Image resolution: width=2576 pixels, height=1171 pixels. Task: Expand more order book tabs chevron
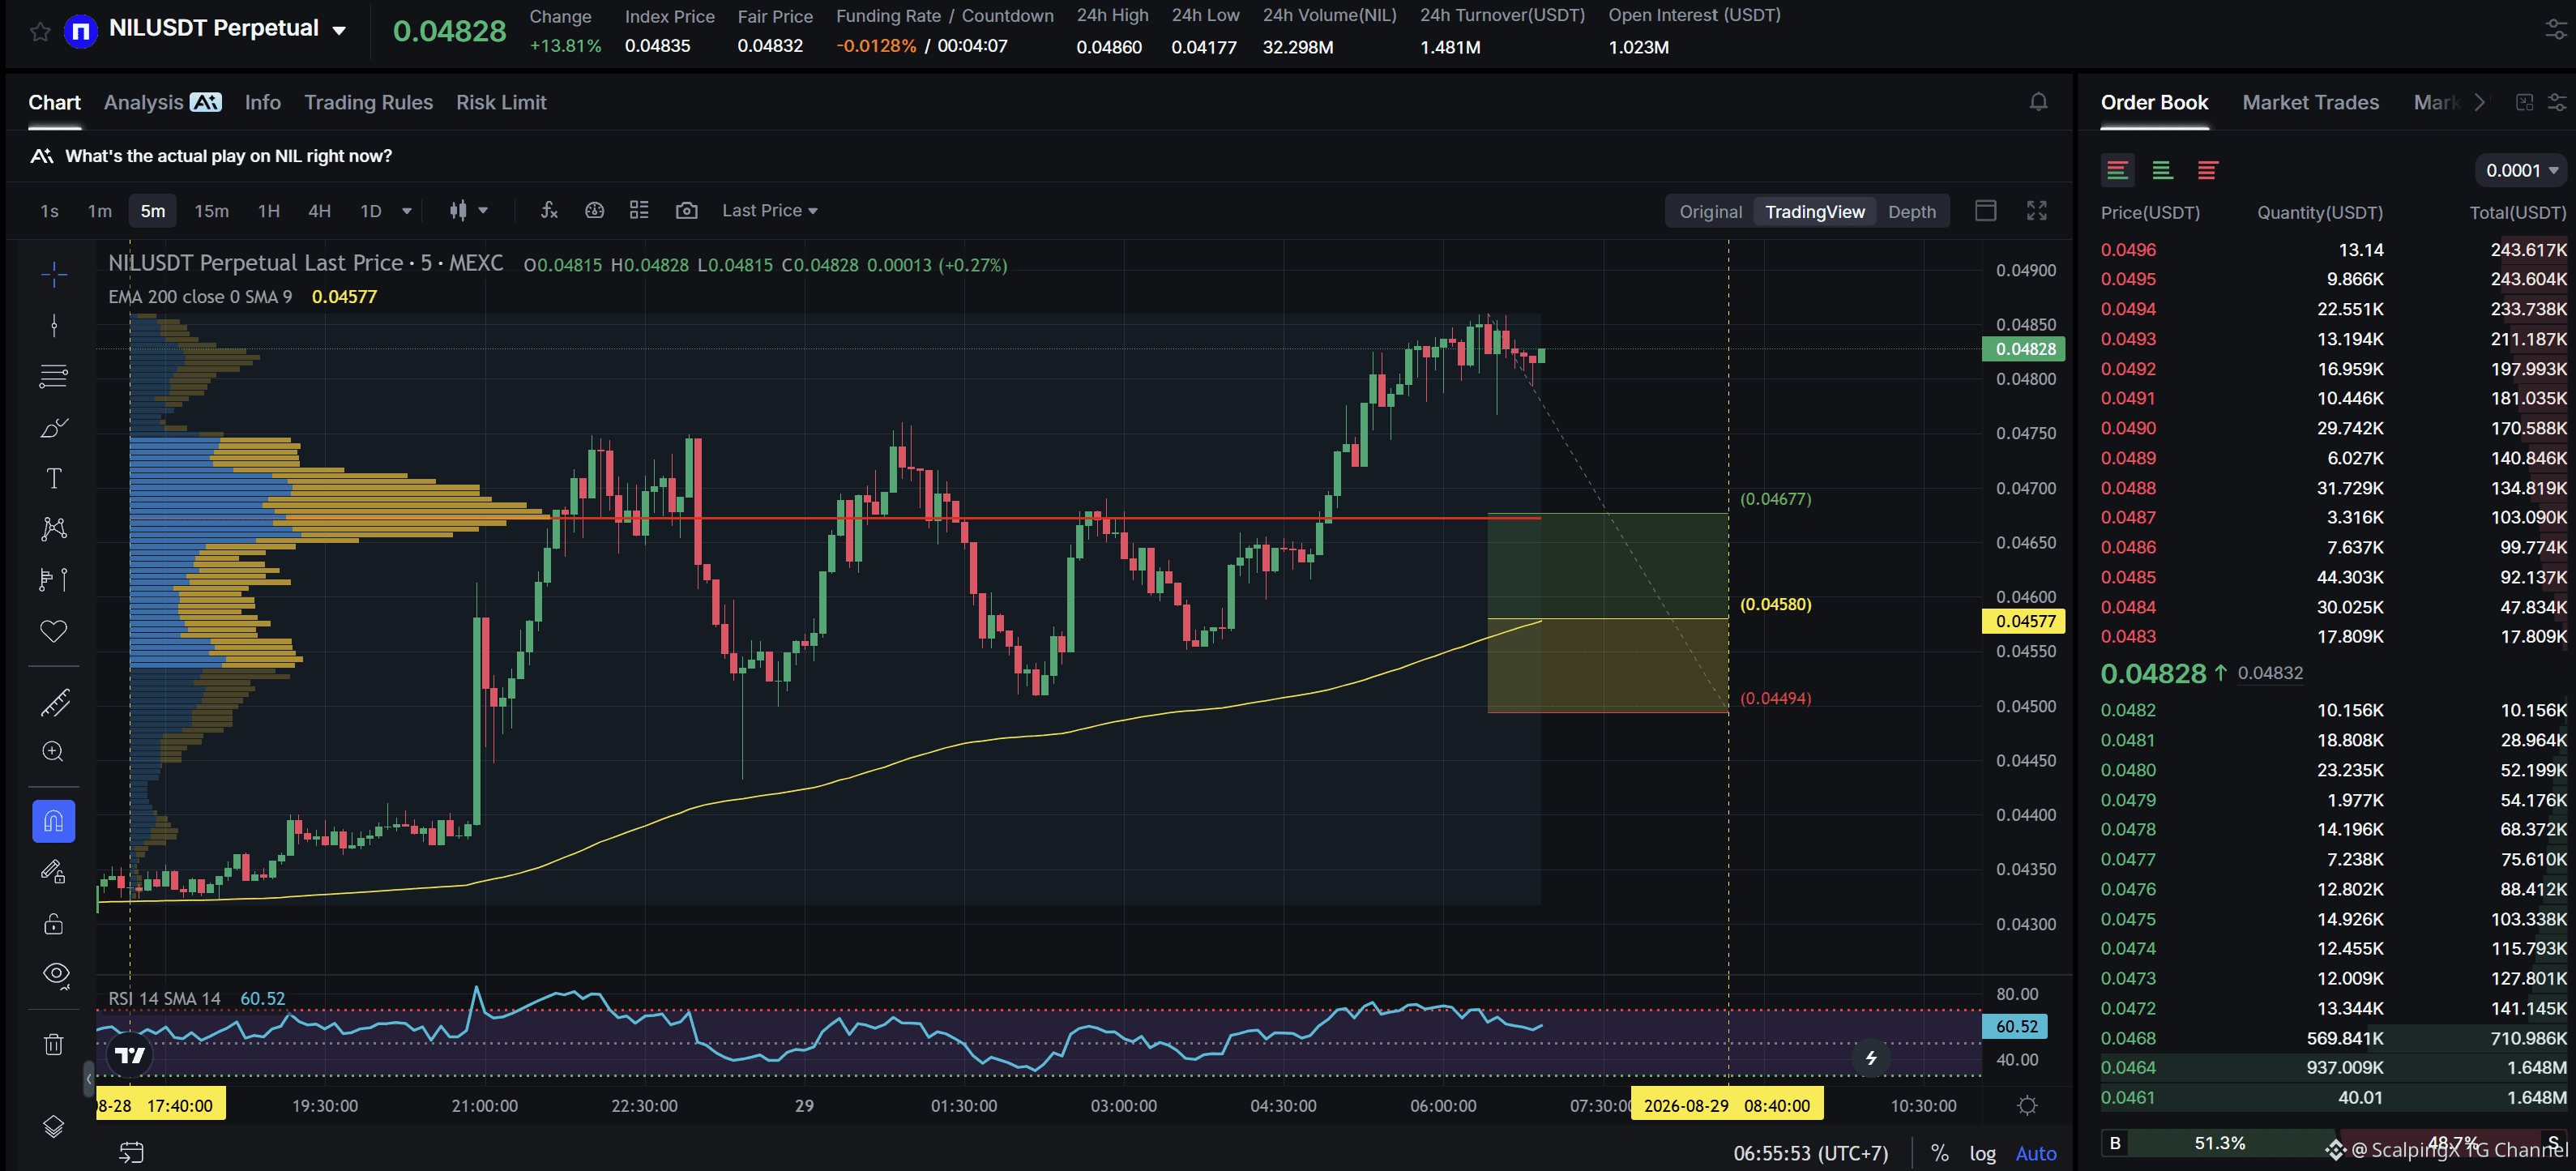2480,102
